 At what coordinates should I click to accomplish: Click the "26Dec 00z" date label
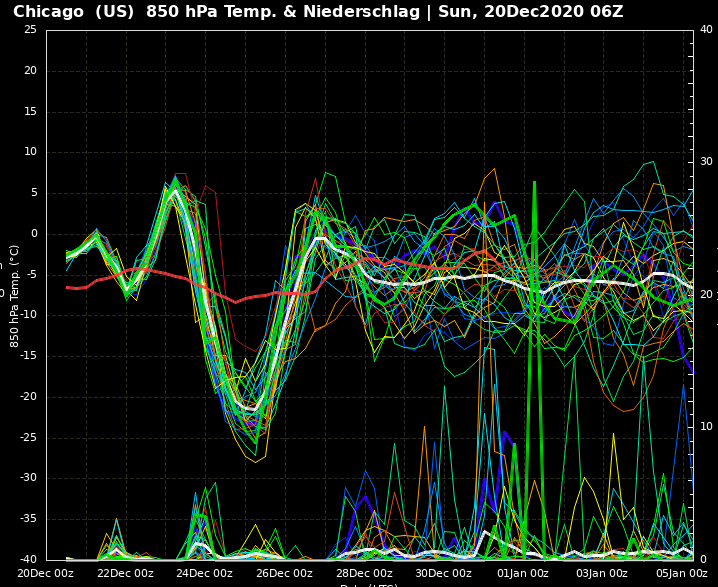[285, 573]
